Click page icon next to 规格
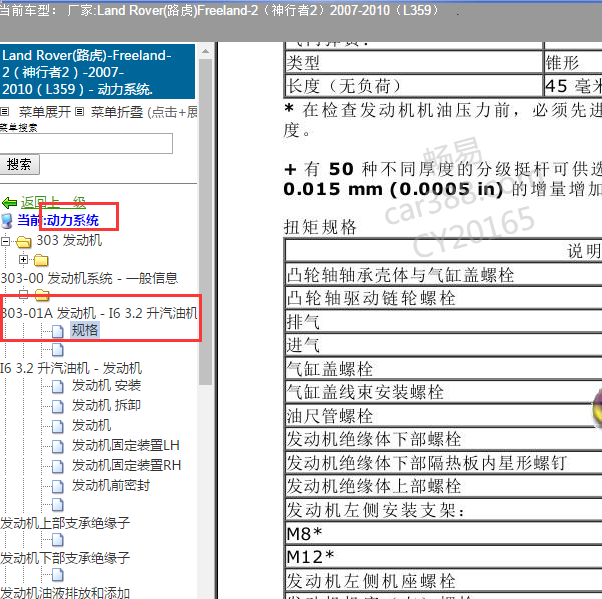The height and width of the screenshot is (599, 602). point(58,331)
